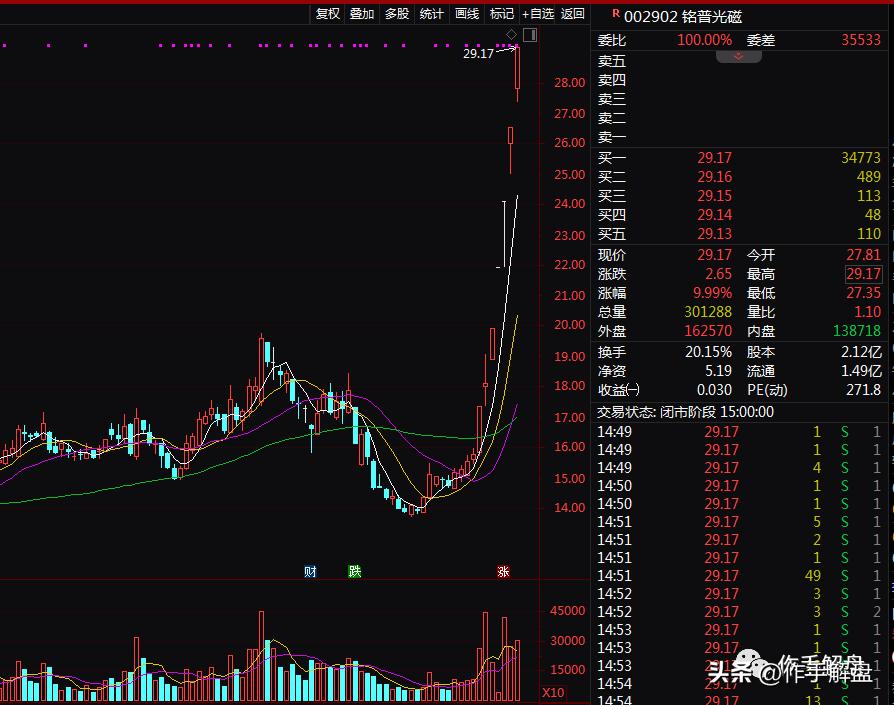Click the split-screen layout icon near the chart top
This screenshot has width=894, height=705.
[531, 34]
